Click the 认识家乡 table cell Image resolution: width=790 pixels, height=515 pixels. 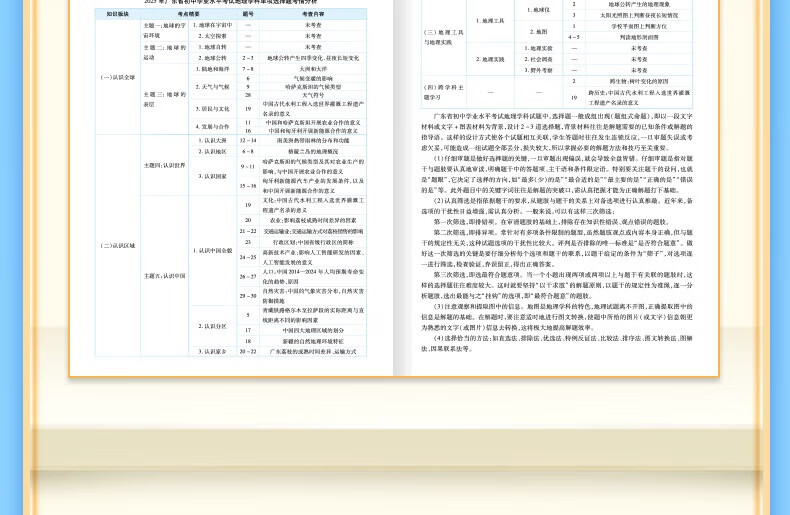[214, 351]
